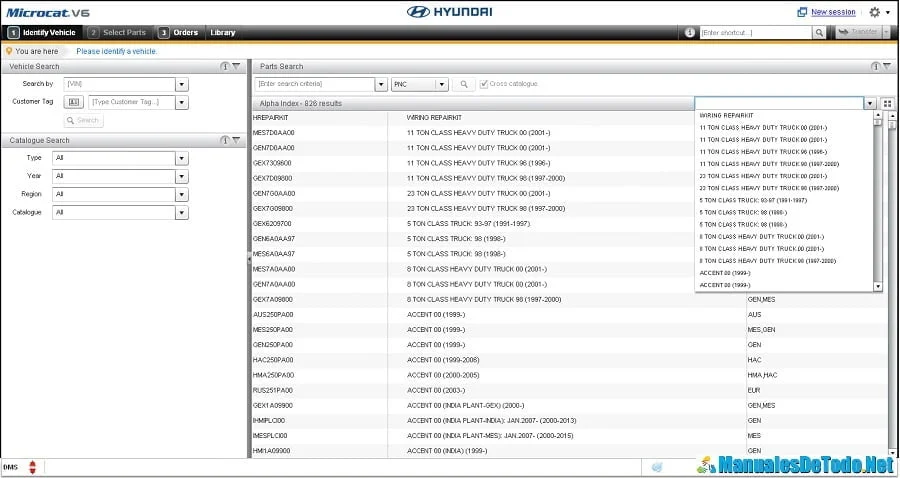Select row HMA250PA00 Accent 2000-2005
Image resolution: width=900 pixels, height=478 pixels.
click(569, 375)
